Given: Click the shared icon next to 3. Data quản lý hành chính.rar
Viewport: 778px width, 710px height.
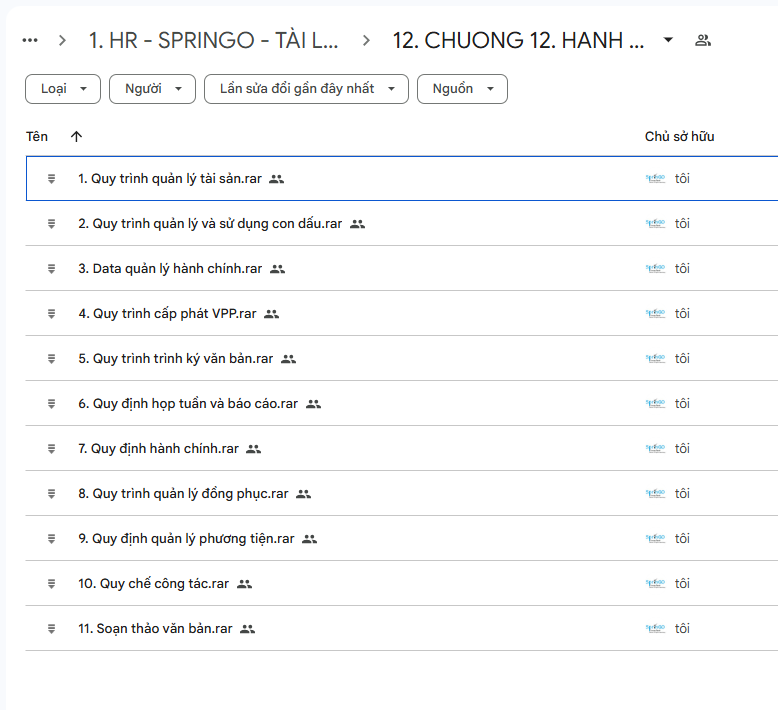Looking at the screenshot, I should pyautogui.click(x=277, y=269).
